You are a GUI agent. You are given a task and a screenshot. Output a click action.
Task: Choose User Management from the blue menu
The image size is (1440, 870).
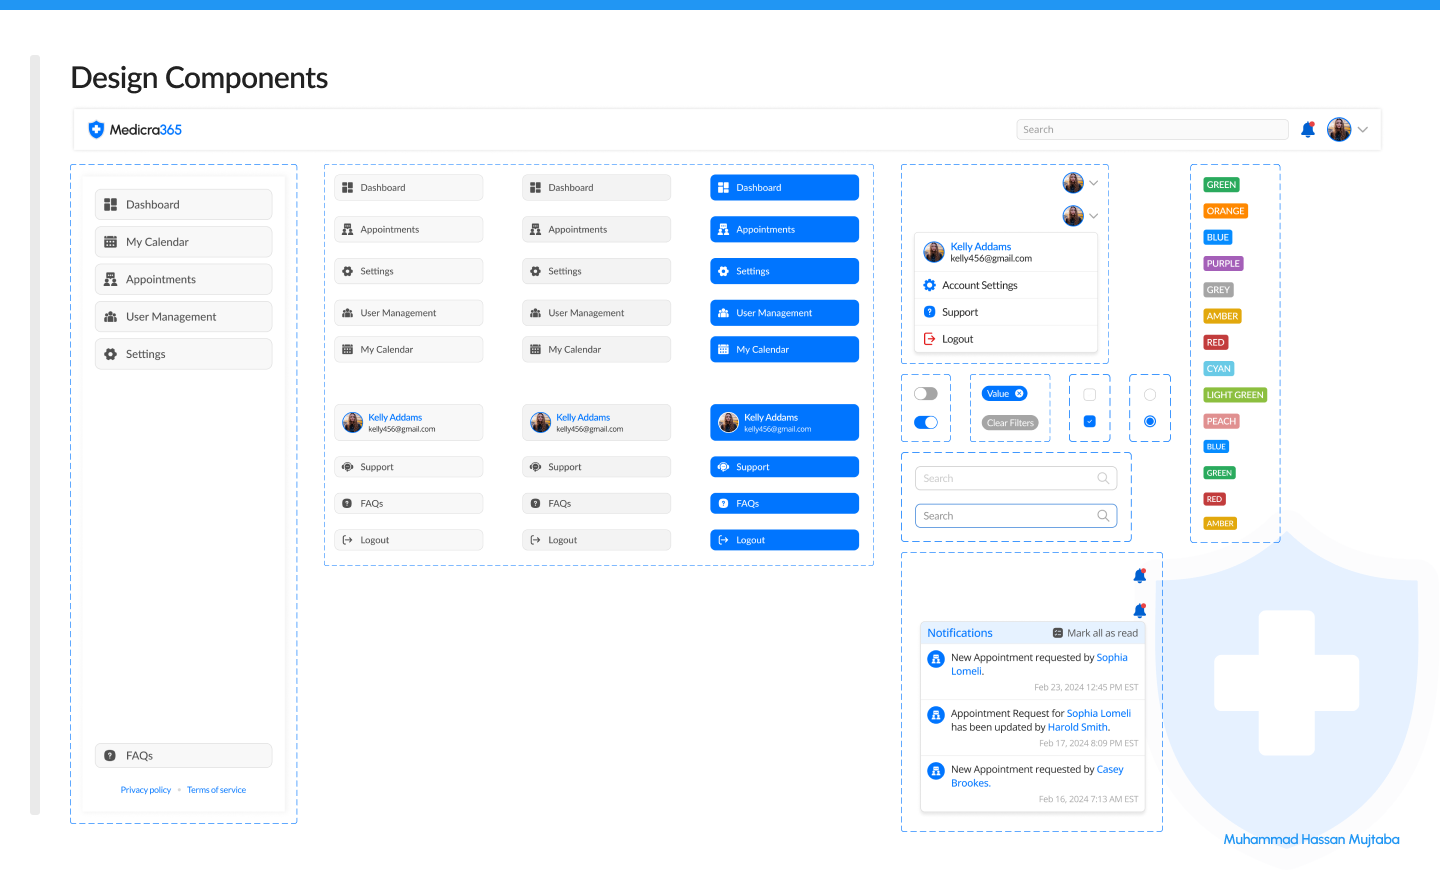[x=784, y=312]
